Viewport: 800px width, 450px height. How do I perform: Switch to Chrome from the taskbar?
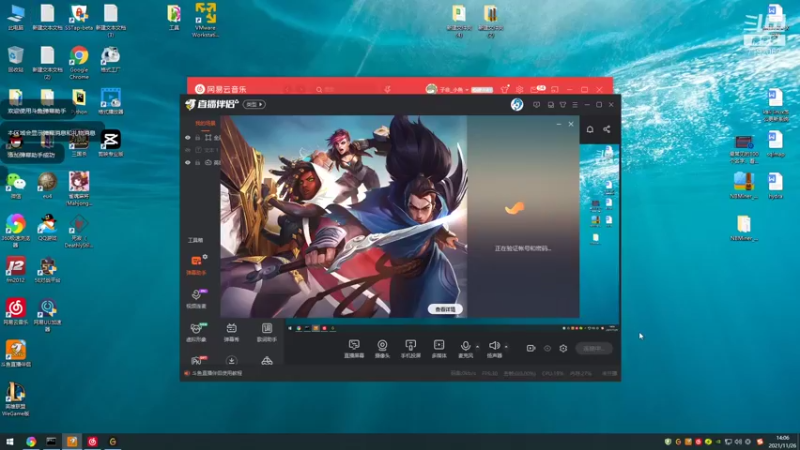coord(31,441)
